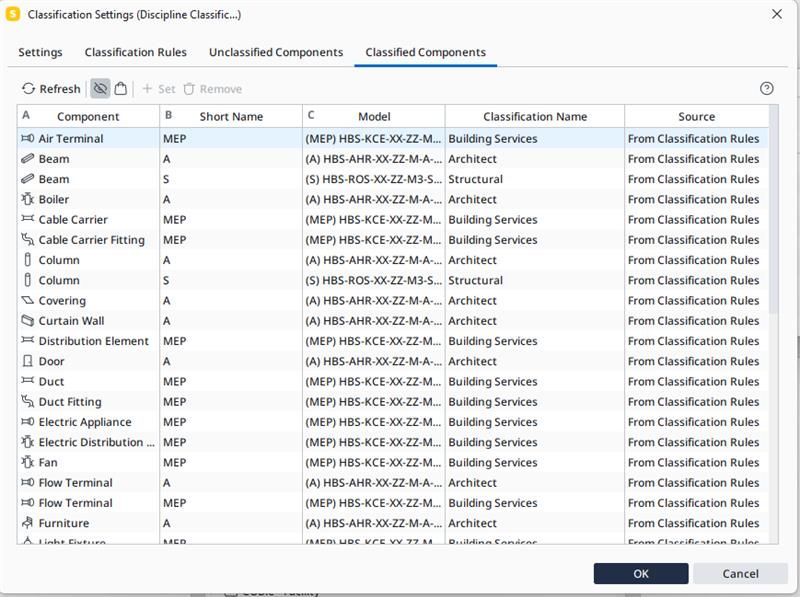Click the Air Terminal row icon
Image resolution: width=800 pixels, height=597 pixels.
(28, 138)
